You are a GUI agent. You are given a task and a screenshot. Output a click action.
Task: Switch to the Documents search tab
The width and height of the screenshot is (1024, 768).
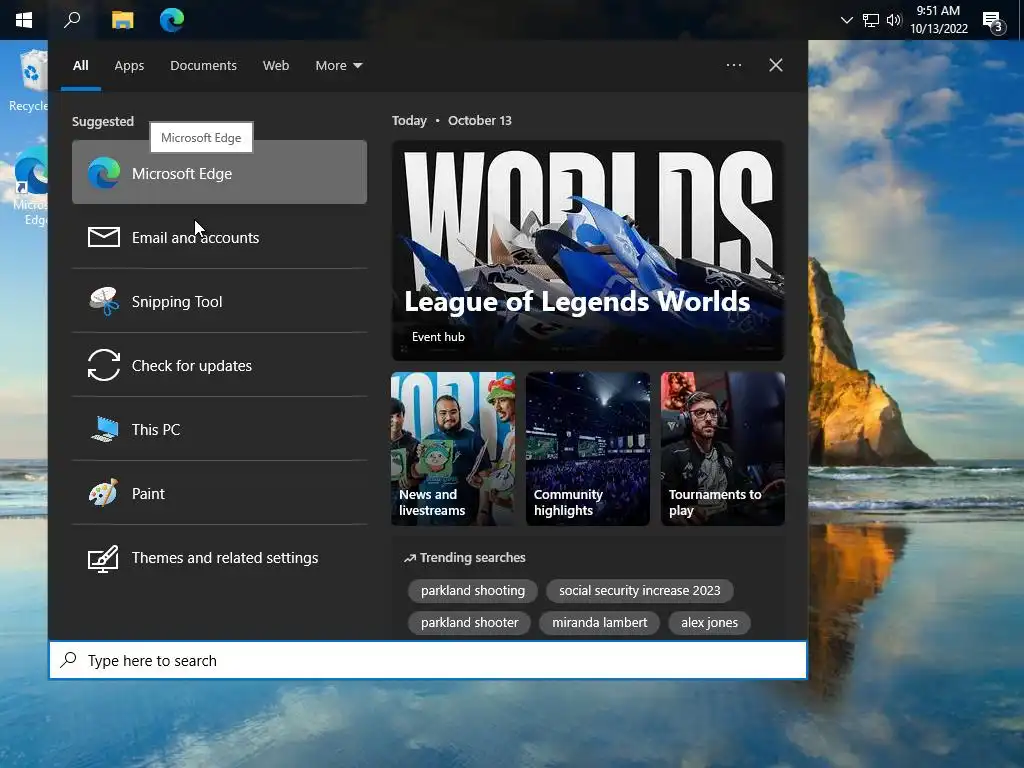(x=203, y=65)
